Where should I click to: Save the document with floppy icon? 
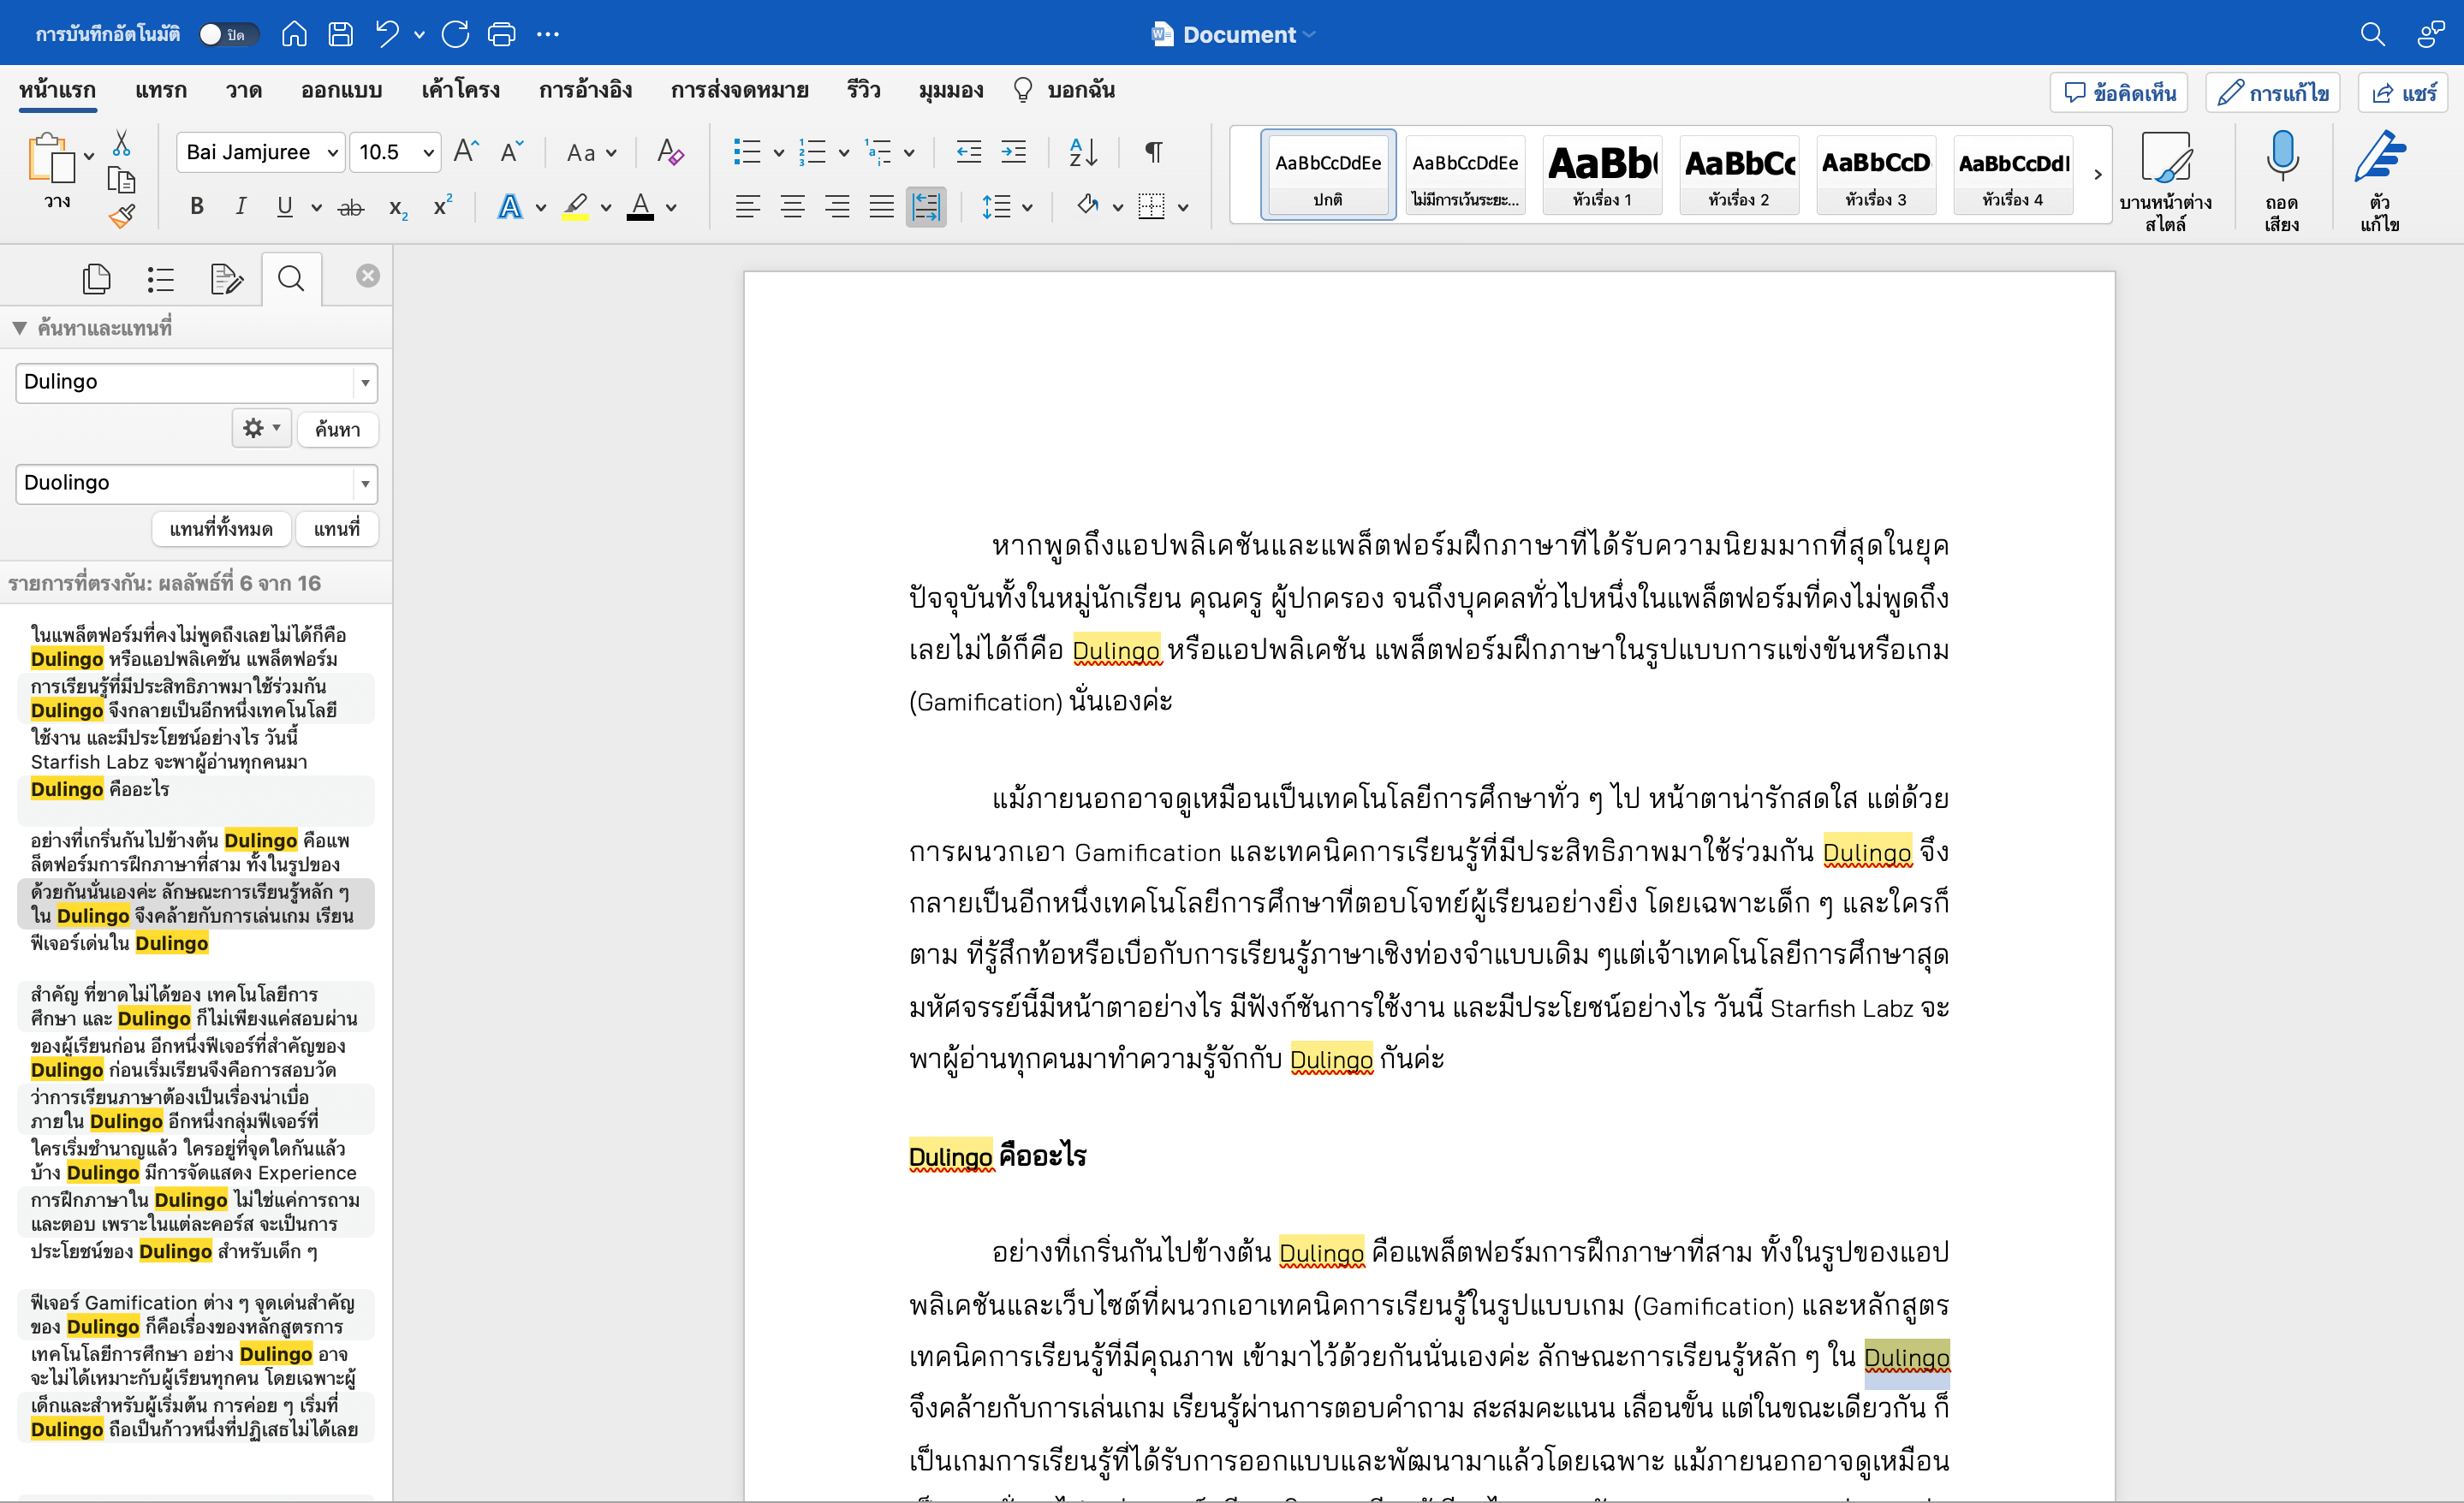click(340, 34)
